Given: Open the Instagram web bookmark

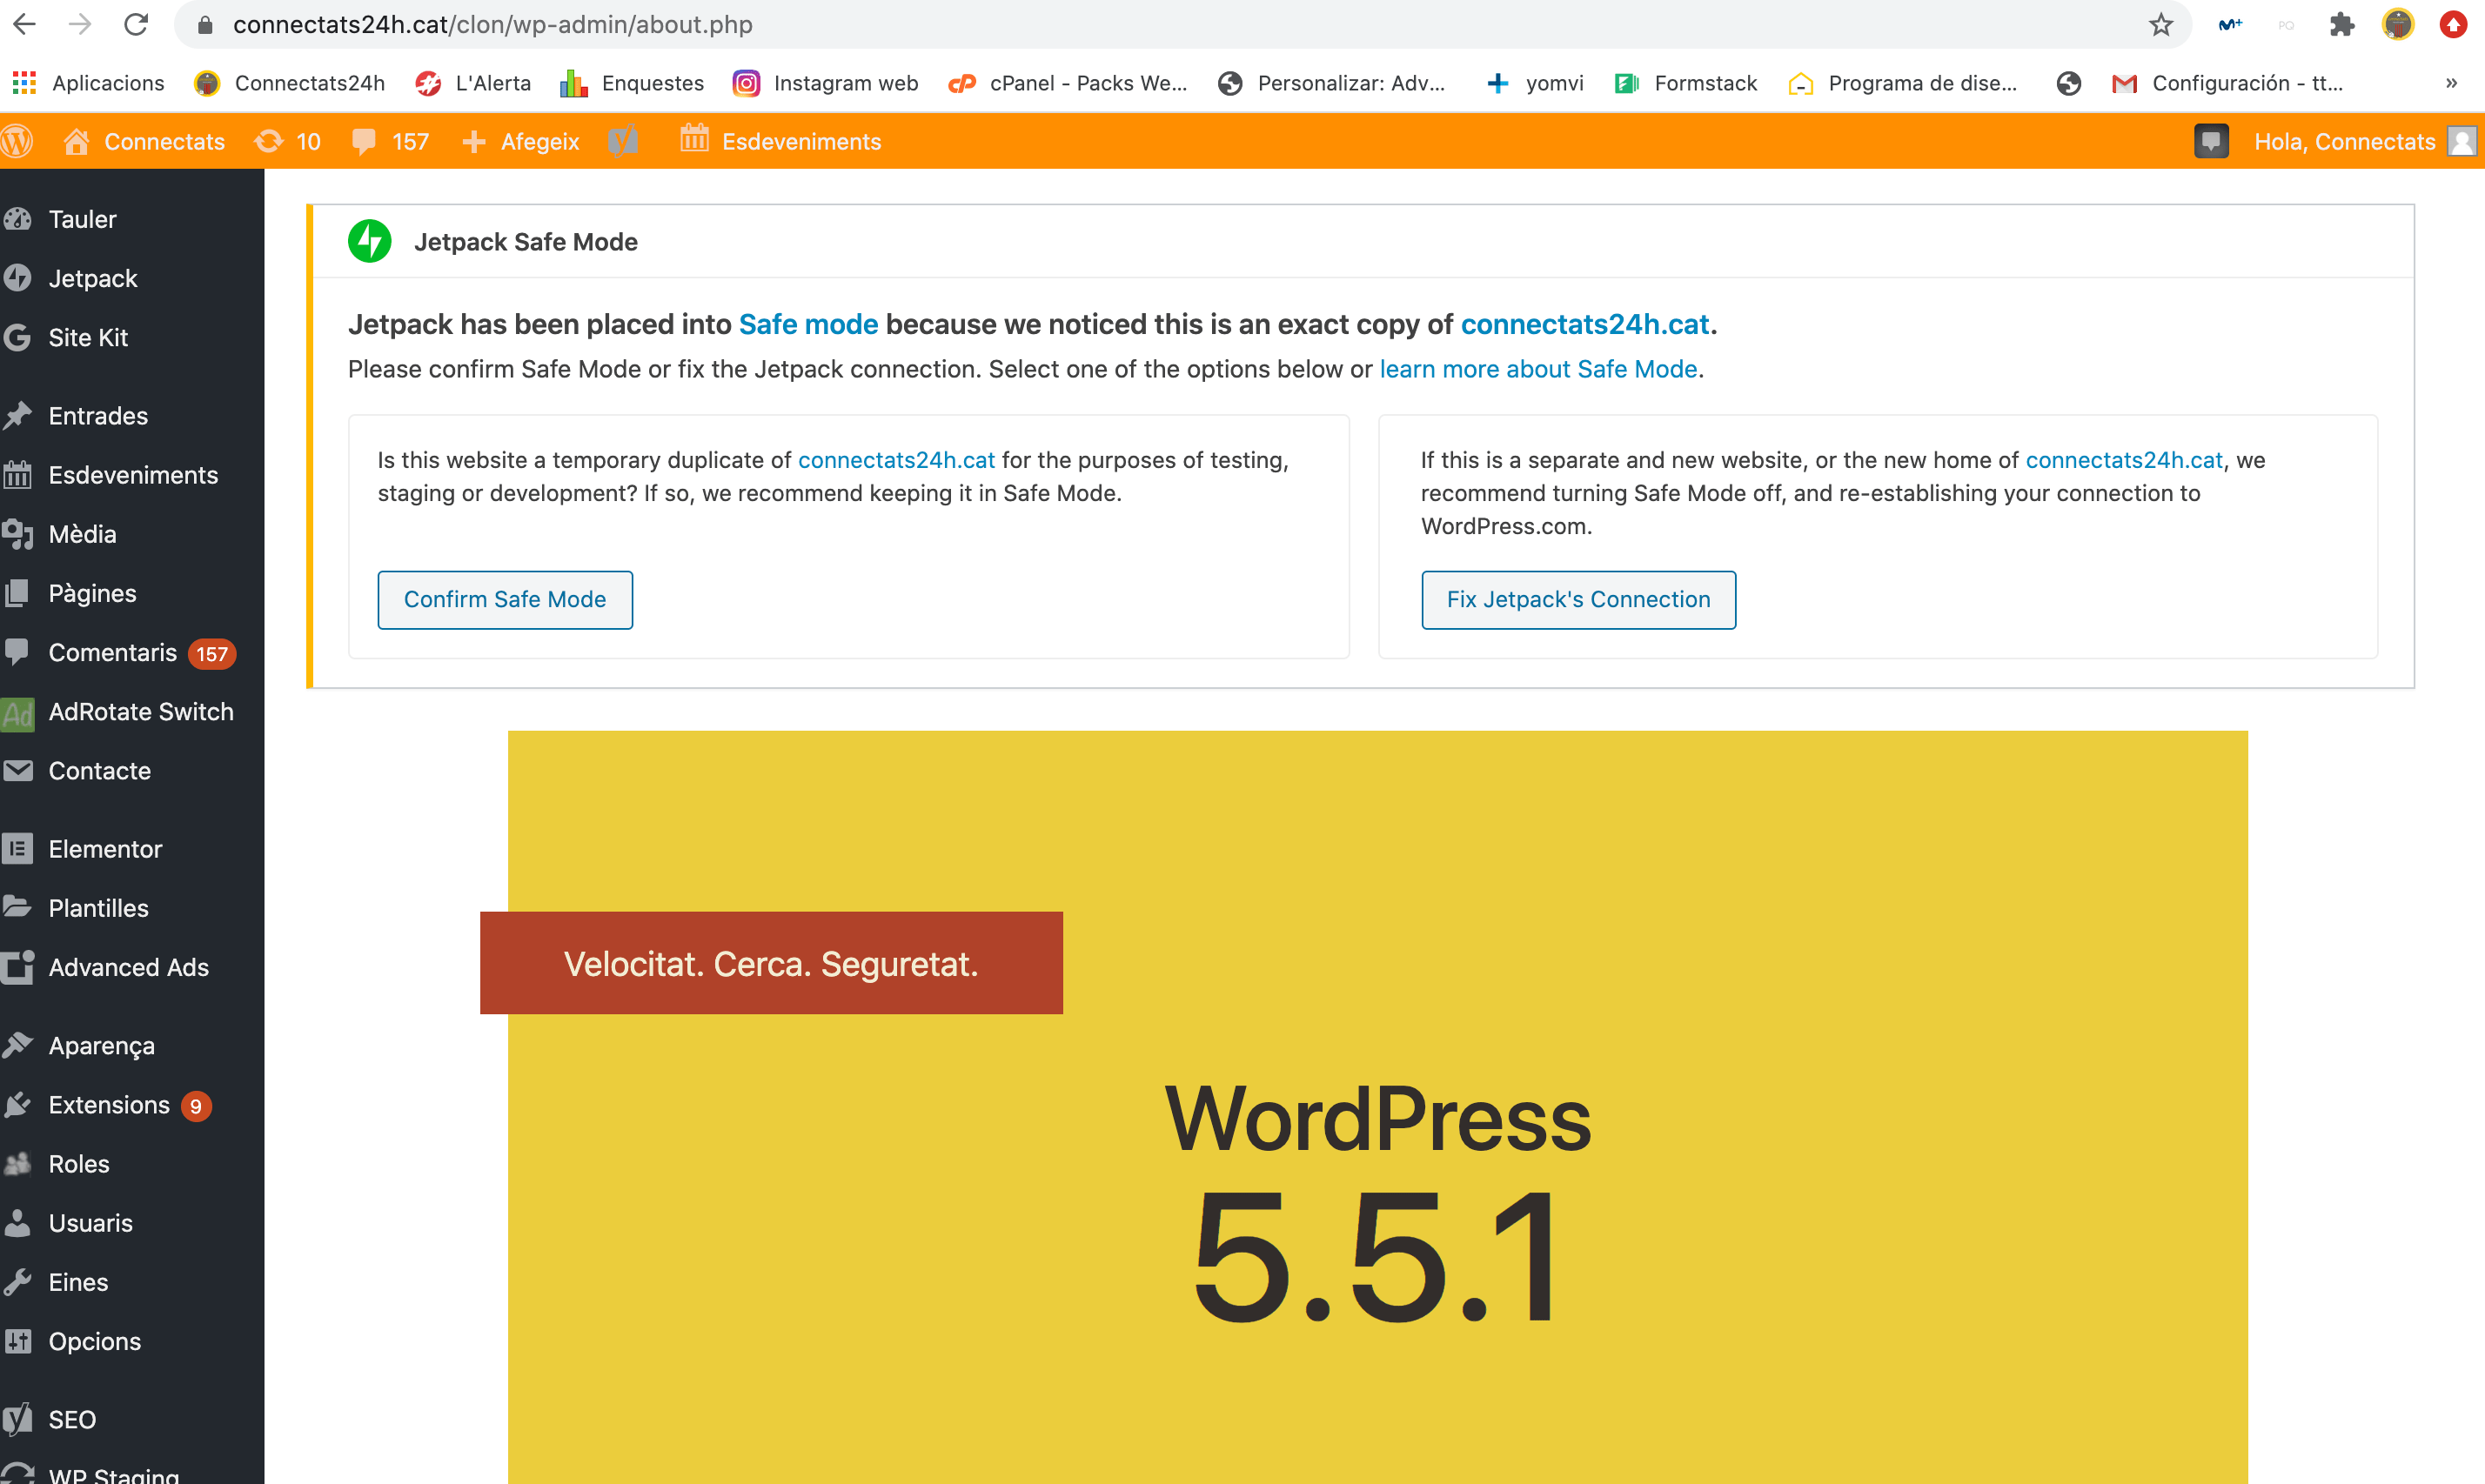Looking at the screenshot, I should pos(825,83).
